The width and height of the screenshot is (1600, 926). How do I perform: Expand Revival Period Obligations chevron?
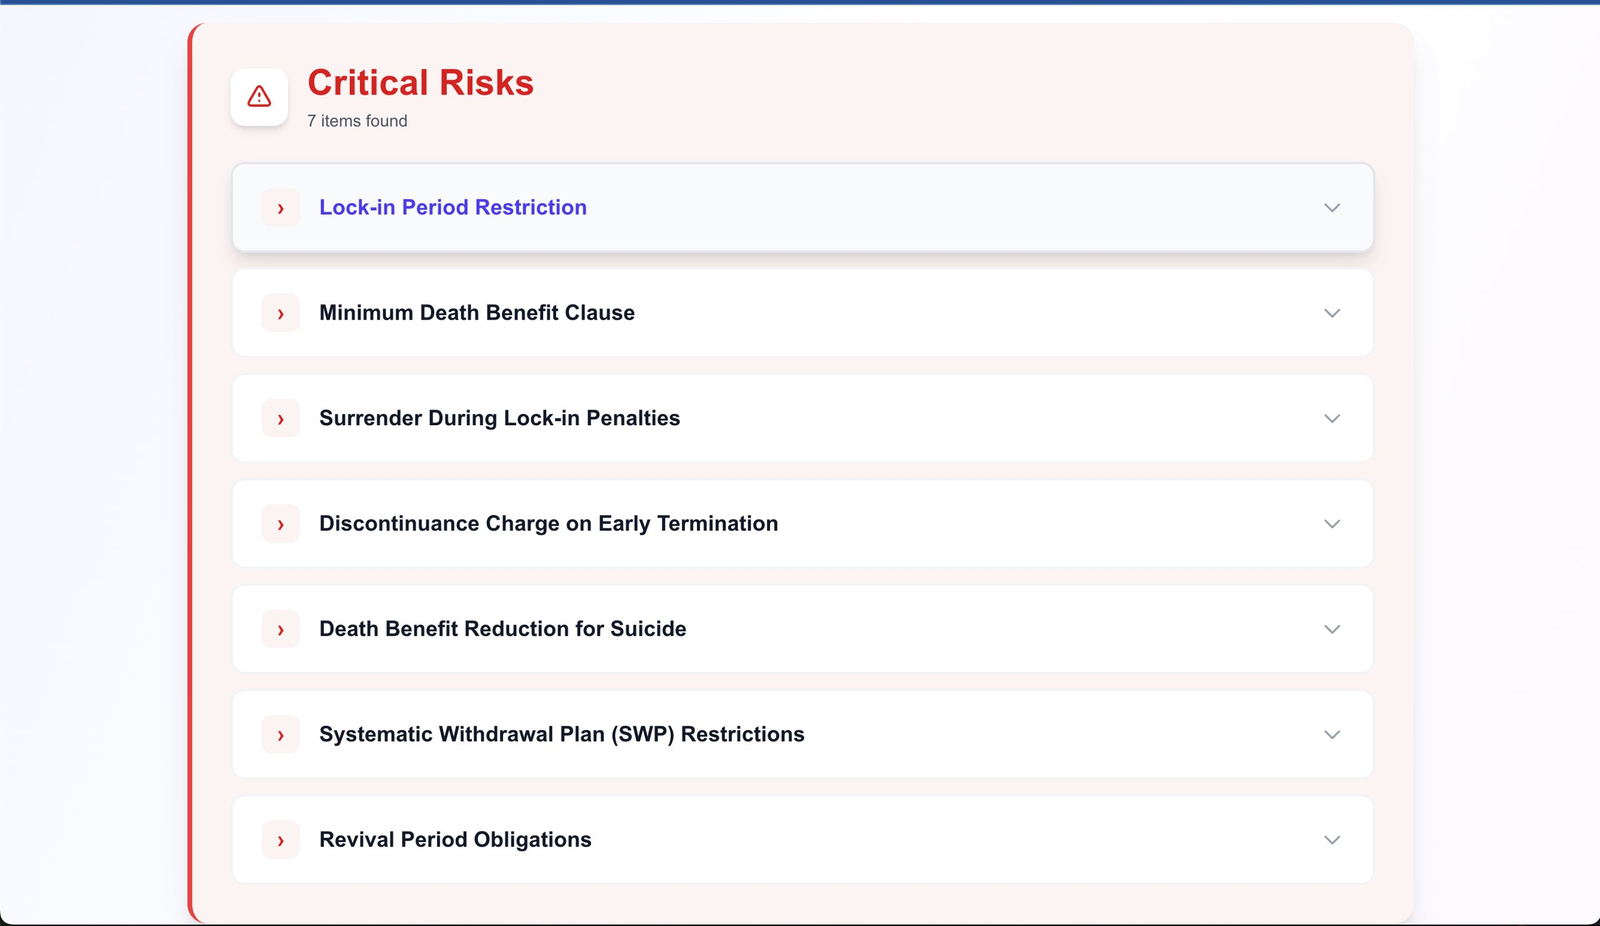pos(1332,840)
